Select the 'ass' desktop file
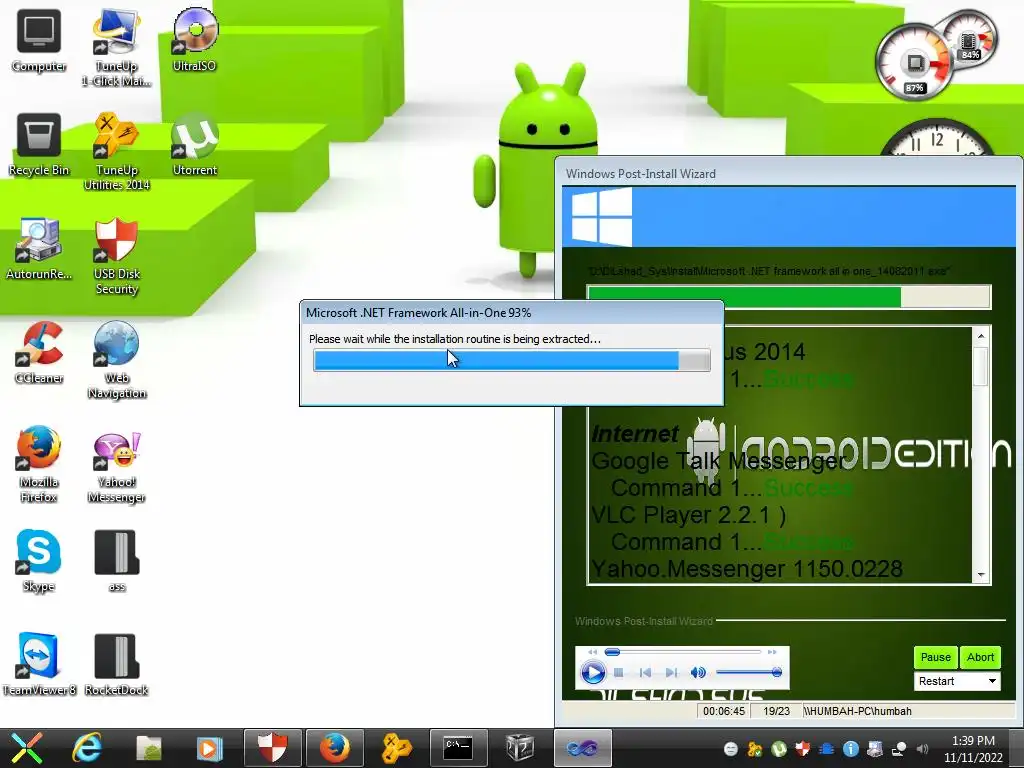Viewport: 1024px width, 768px height. click(x=116, y=560)
